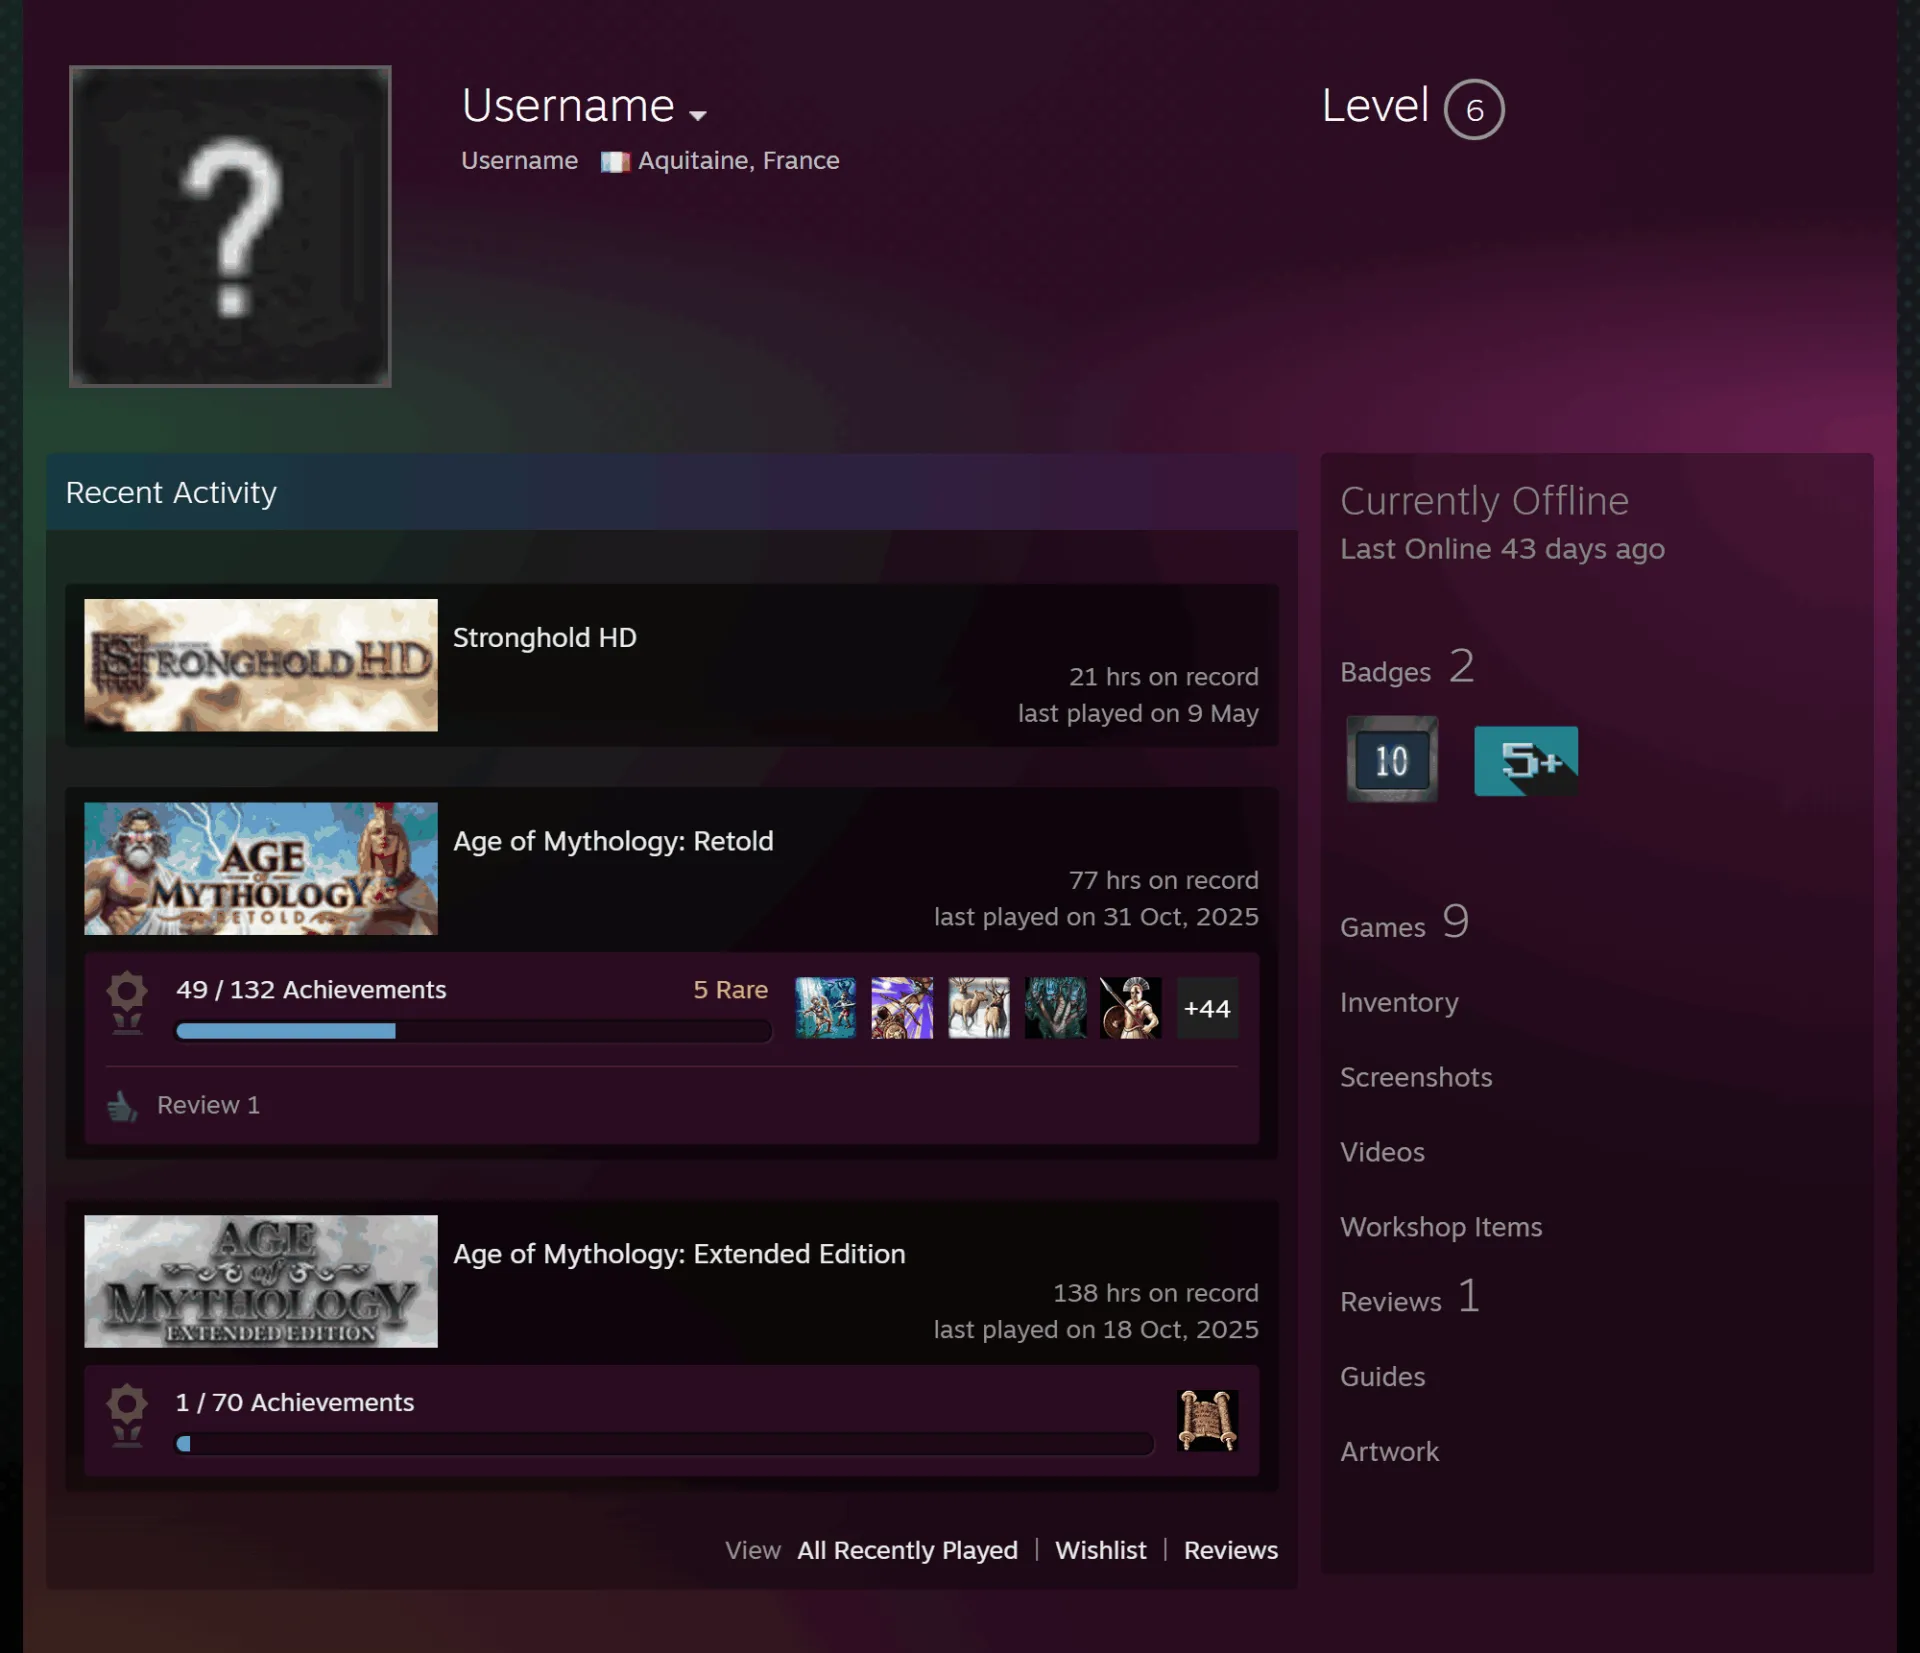Image resolution: width=1920 pixels, height=1653 pixels.
Task: Click the Years of Service 10 badge
Action: [x=1392, y=760]
